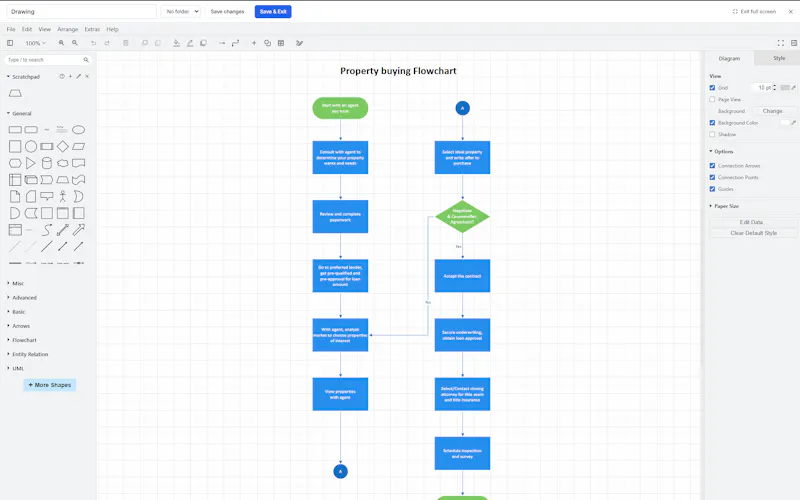Expand the Arrows shapes section
The height and width of the screenshot is (500, 800).
(x=18, y=326)
